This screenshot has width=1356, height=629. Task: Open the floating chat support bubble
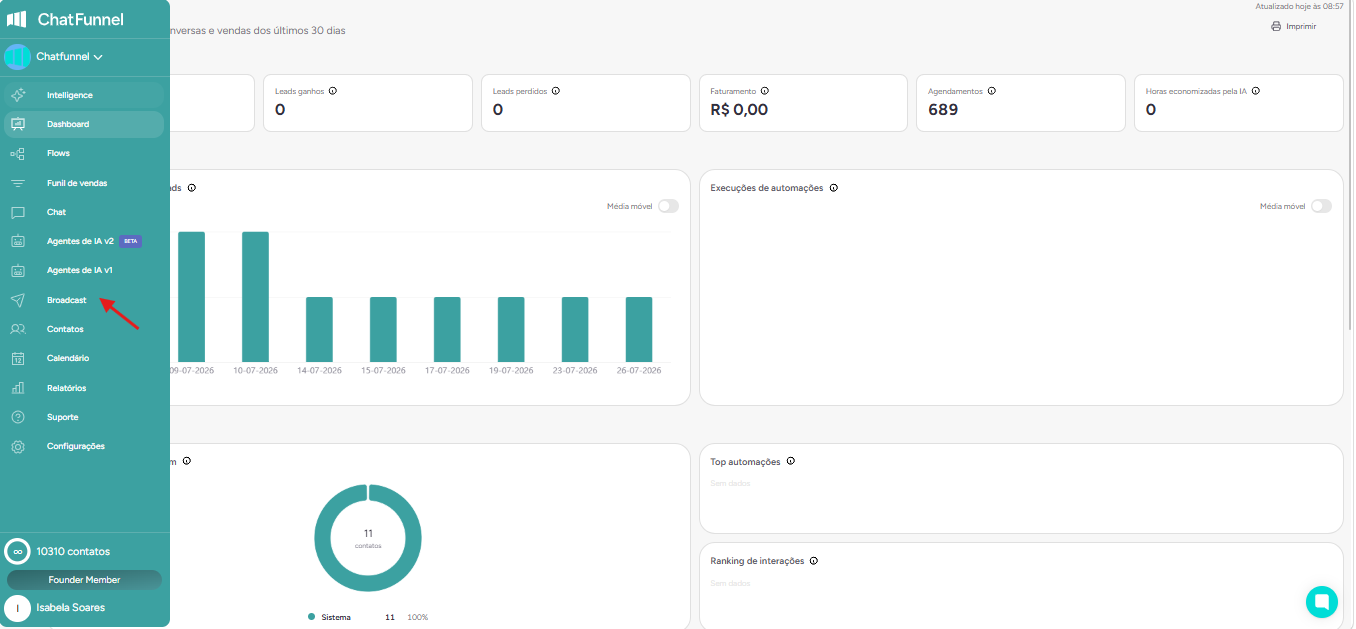(1321, 602)
